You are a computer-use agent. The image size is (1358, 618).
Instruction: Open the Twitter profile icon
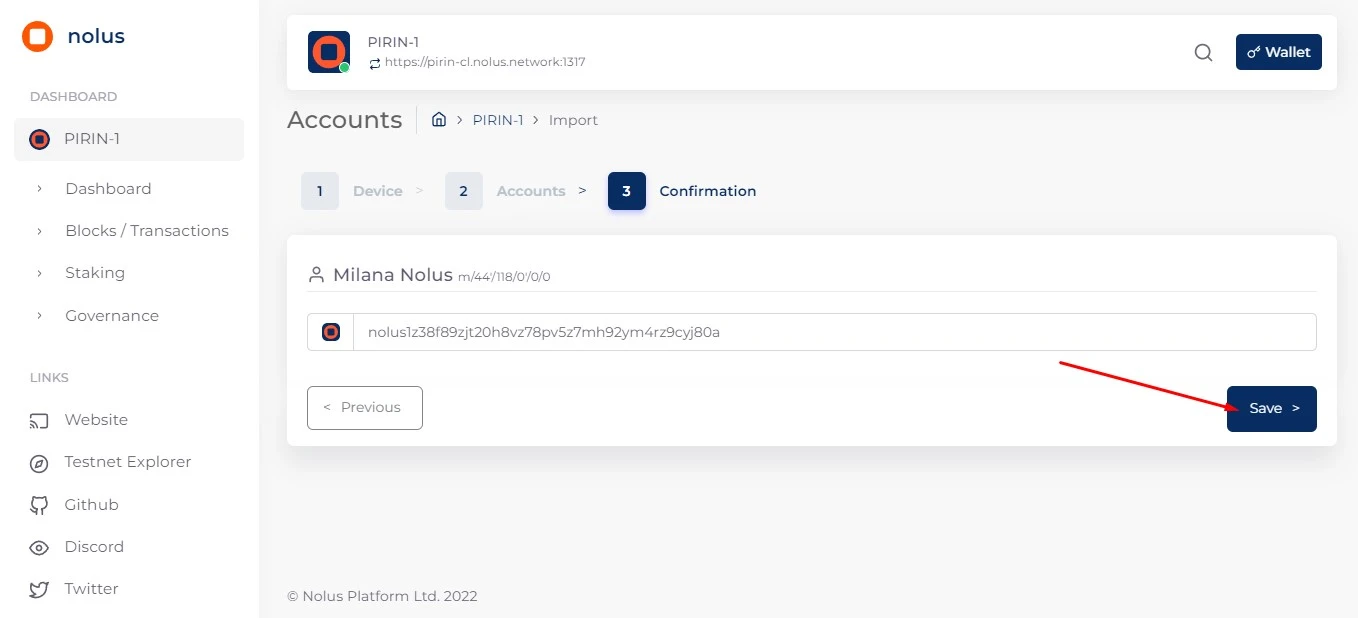[38, 589]
